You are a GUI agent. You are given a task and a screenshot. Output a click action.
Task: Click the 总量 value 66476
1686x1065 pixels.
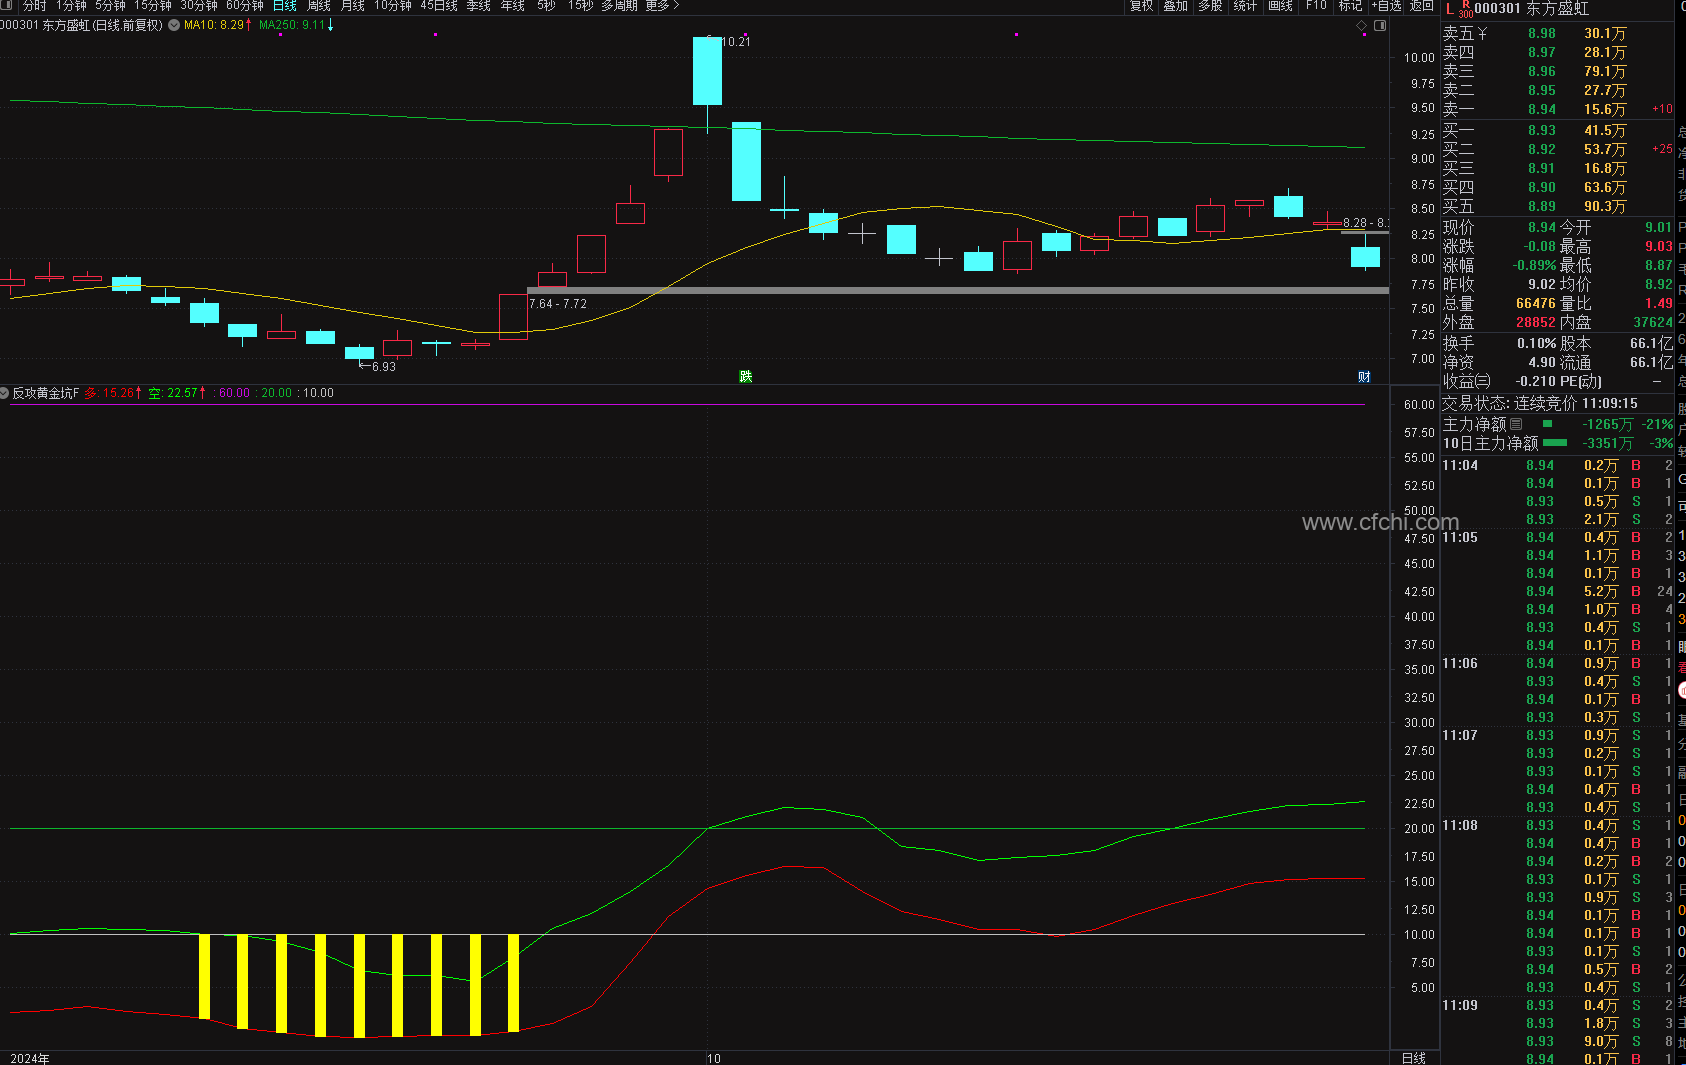click(1536, 304)
